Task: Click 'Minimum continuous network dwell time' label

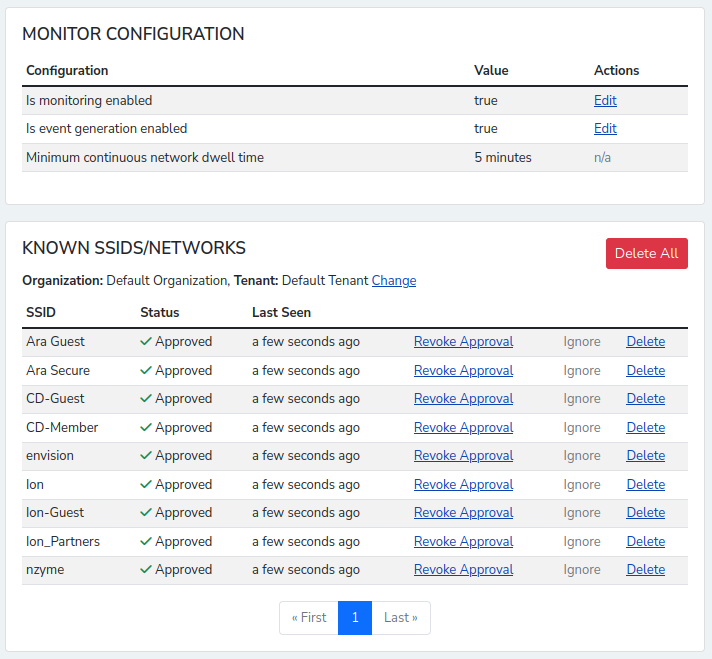Action: tap(145, 158)
